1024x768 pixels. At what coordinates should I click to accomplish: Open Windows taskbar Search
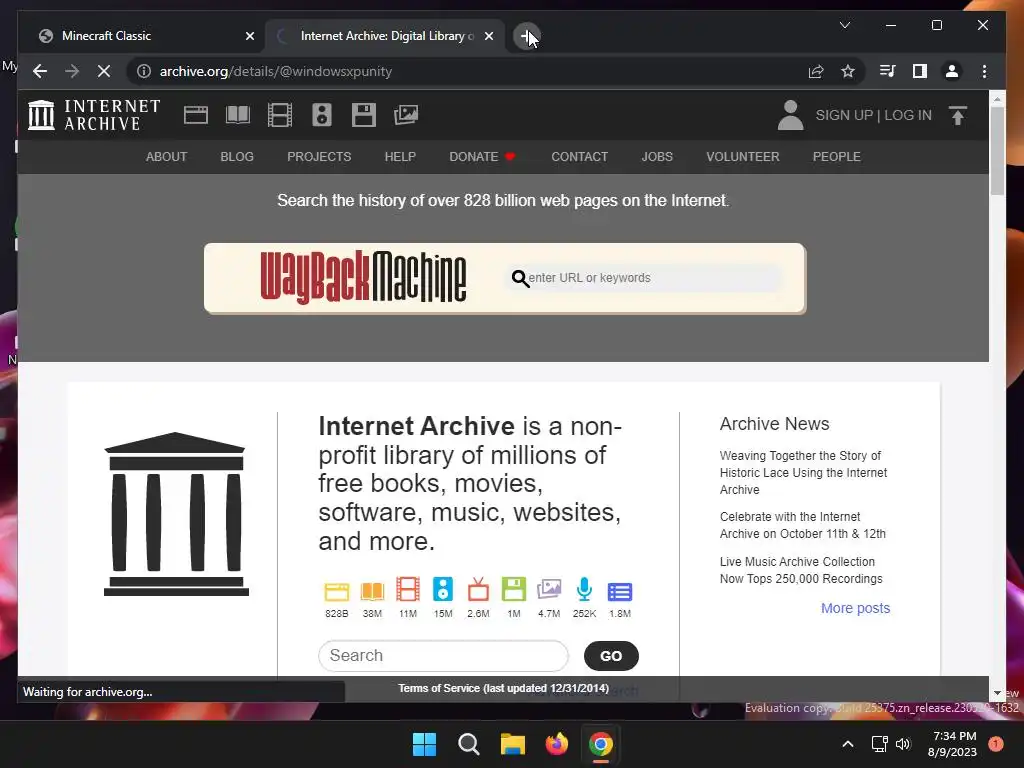tap(469, 744)
